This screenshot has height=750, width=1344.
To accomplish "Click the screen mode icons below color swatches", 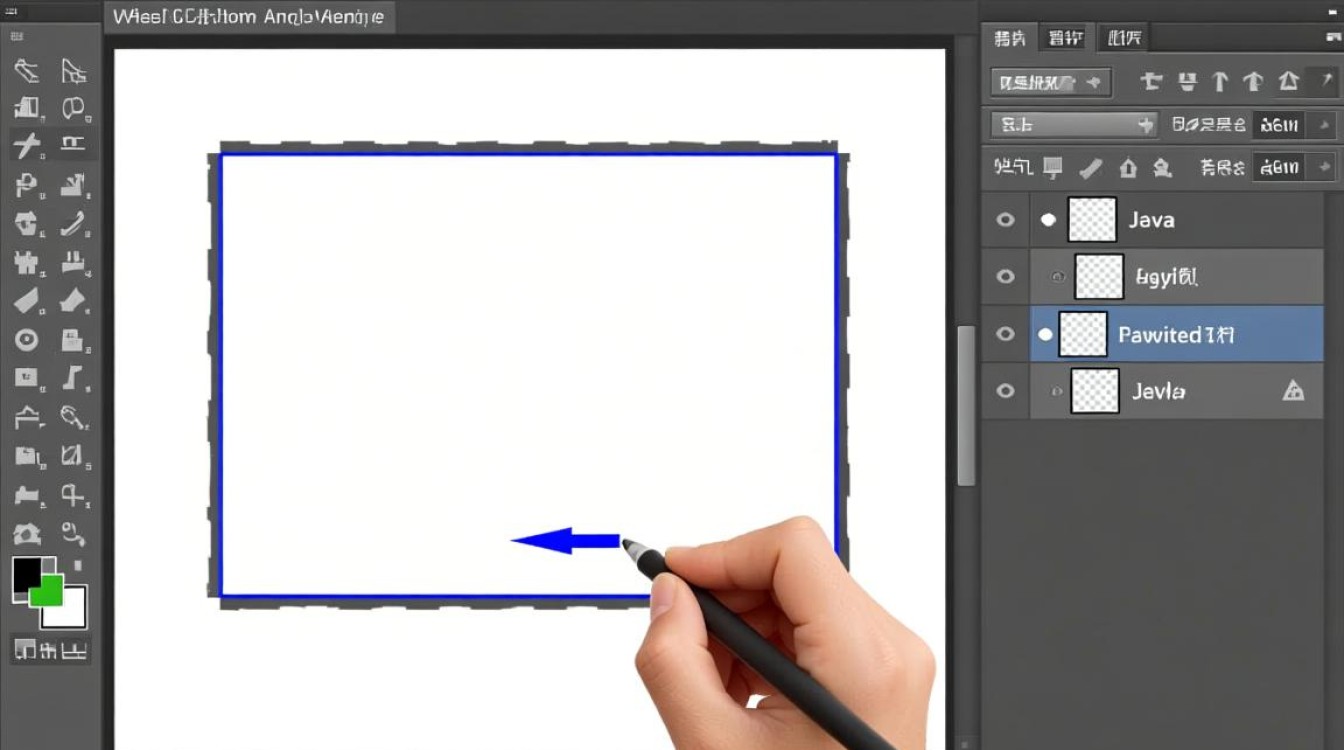I will (x=50, y=651).
